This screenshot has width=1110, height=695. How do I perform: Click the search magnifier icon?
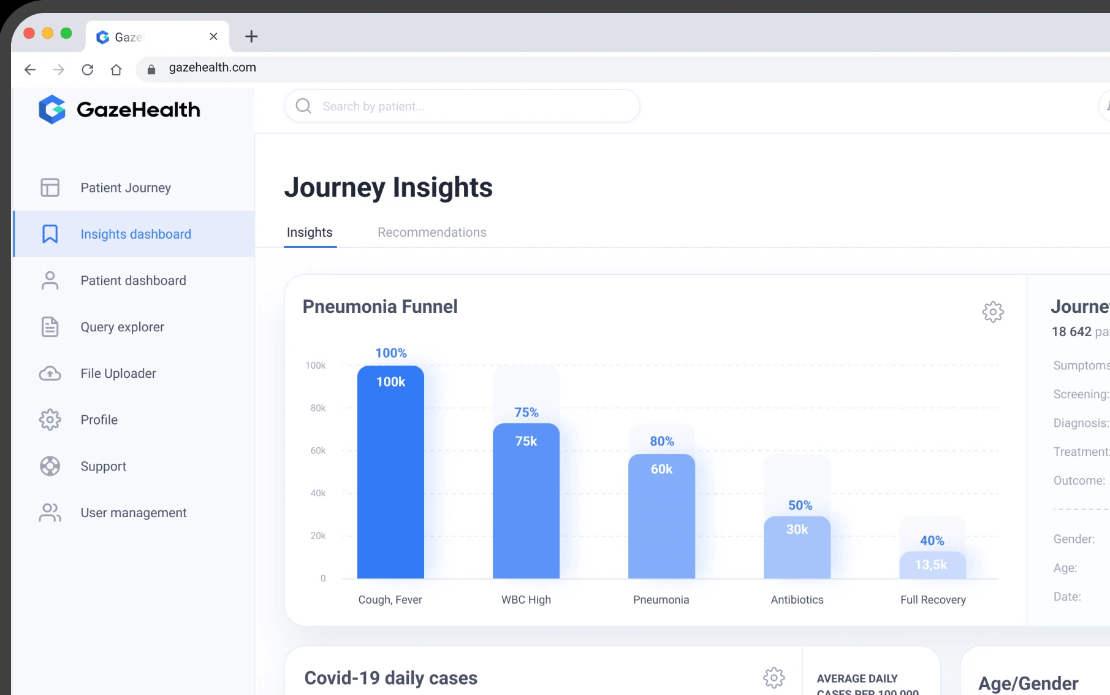tap(304, 106)
